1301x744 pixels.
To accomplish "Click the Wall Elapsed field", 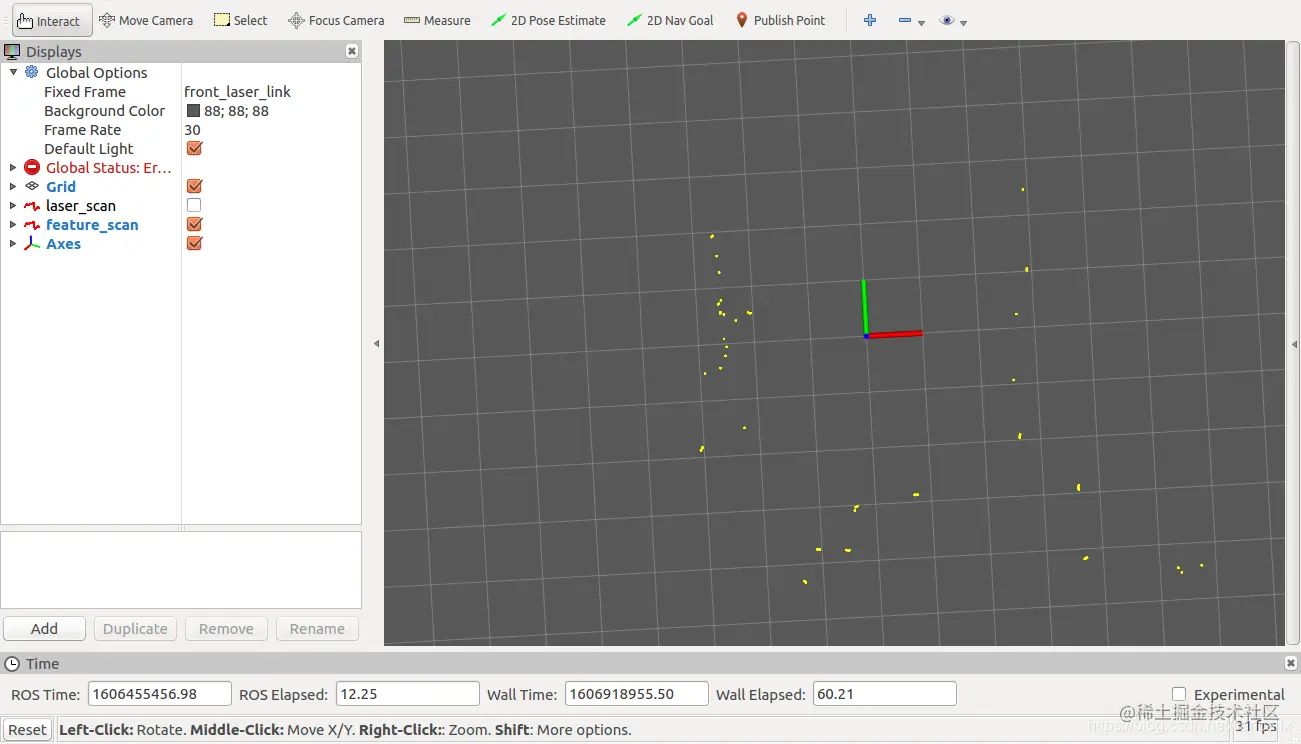I will coord(885,694).
